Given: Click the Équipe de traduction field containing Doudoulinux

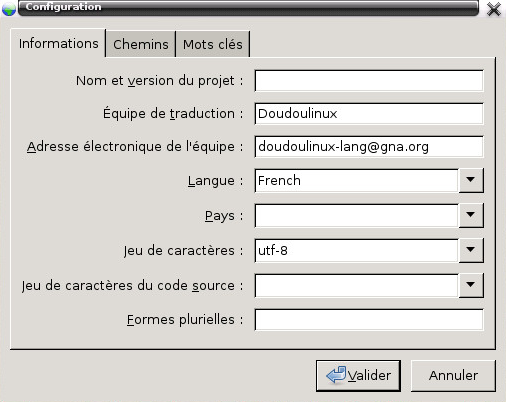Looking at the screenshot, I should [x=369, y=114].
